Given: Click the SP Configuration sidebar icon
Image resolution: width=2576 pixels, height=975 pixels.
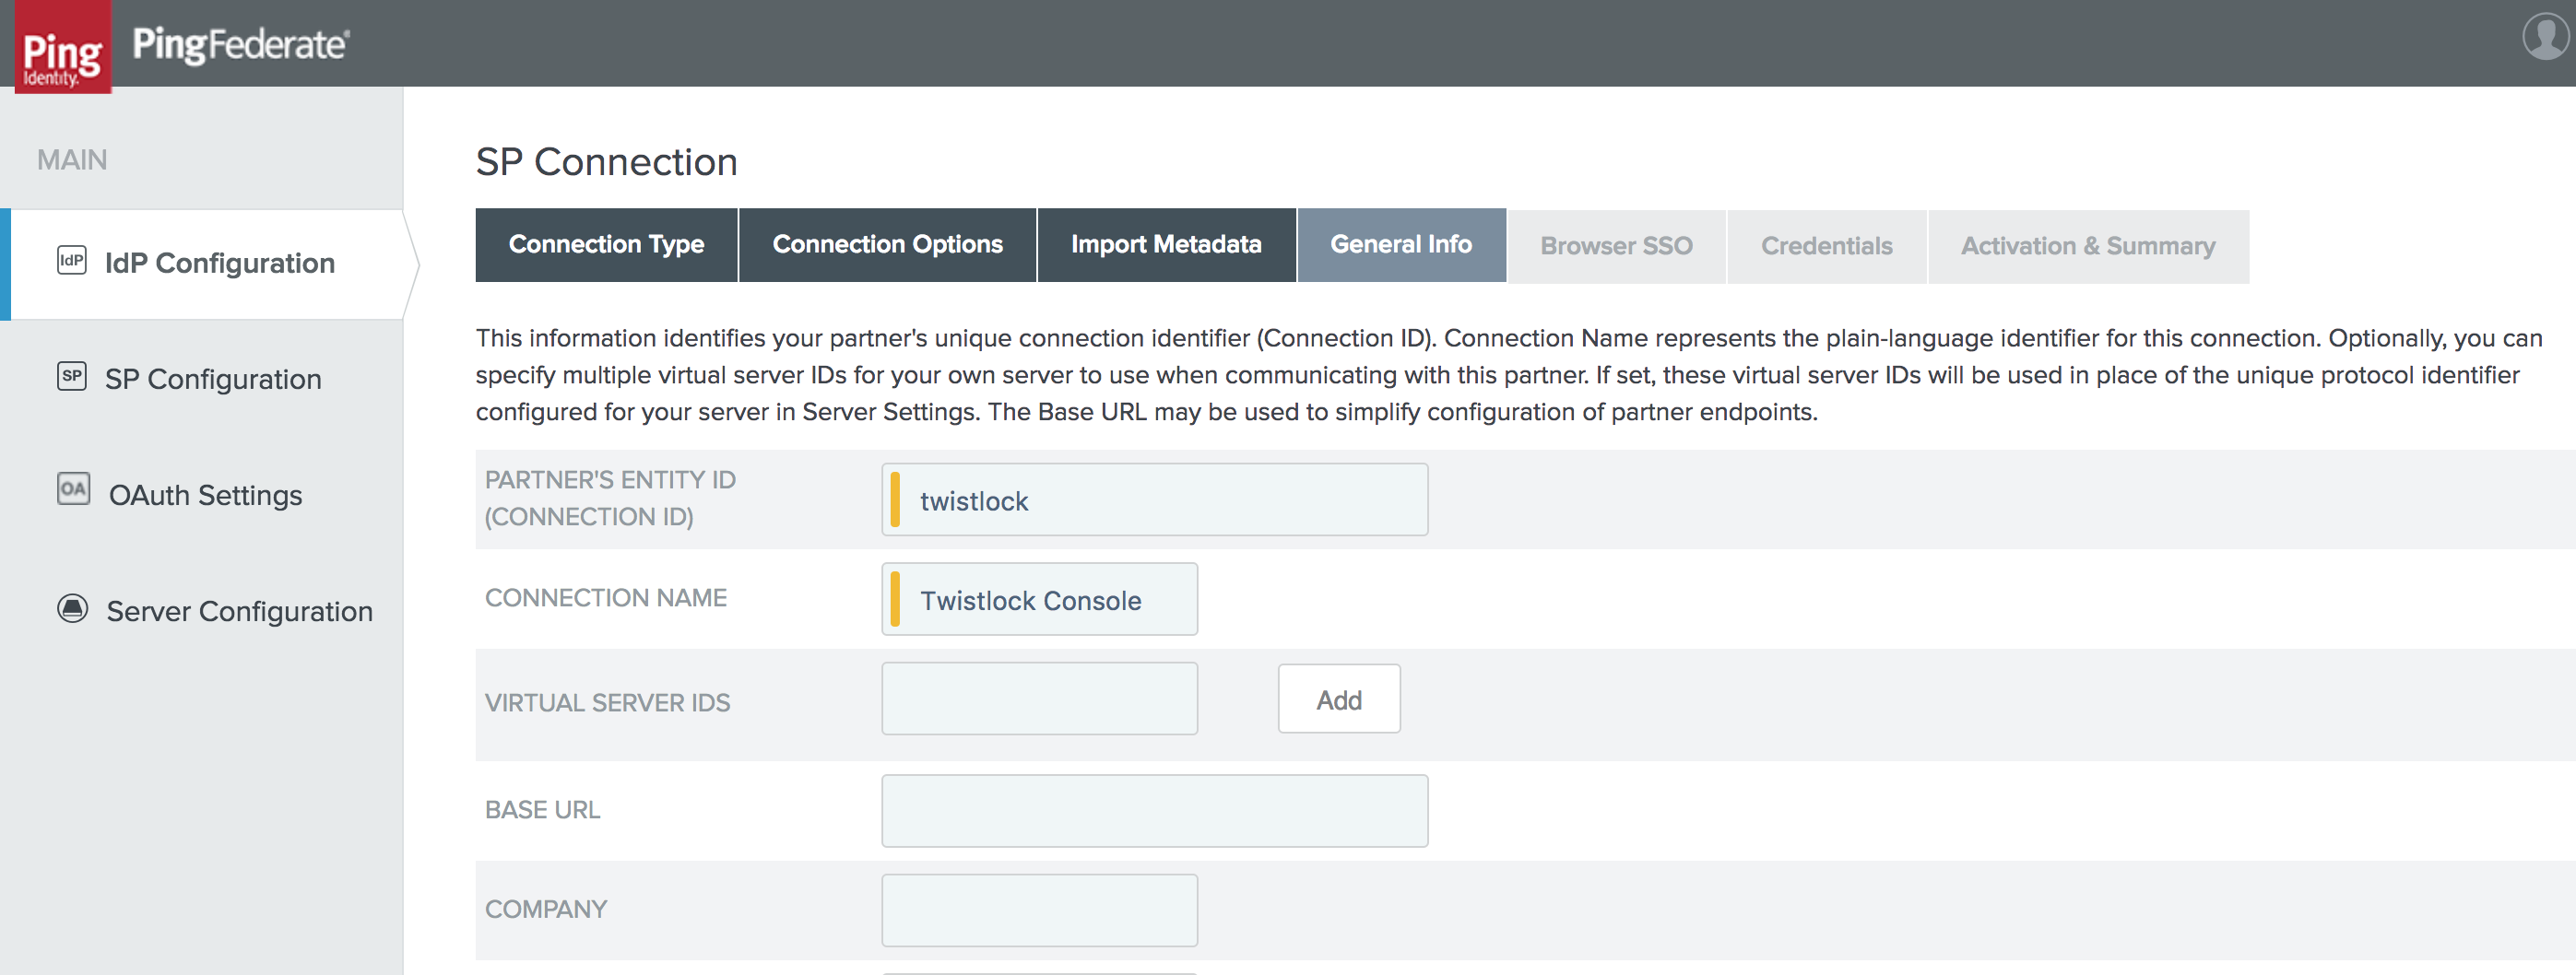Looking at the screenshot, I should (72, 377).
